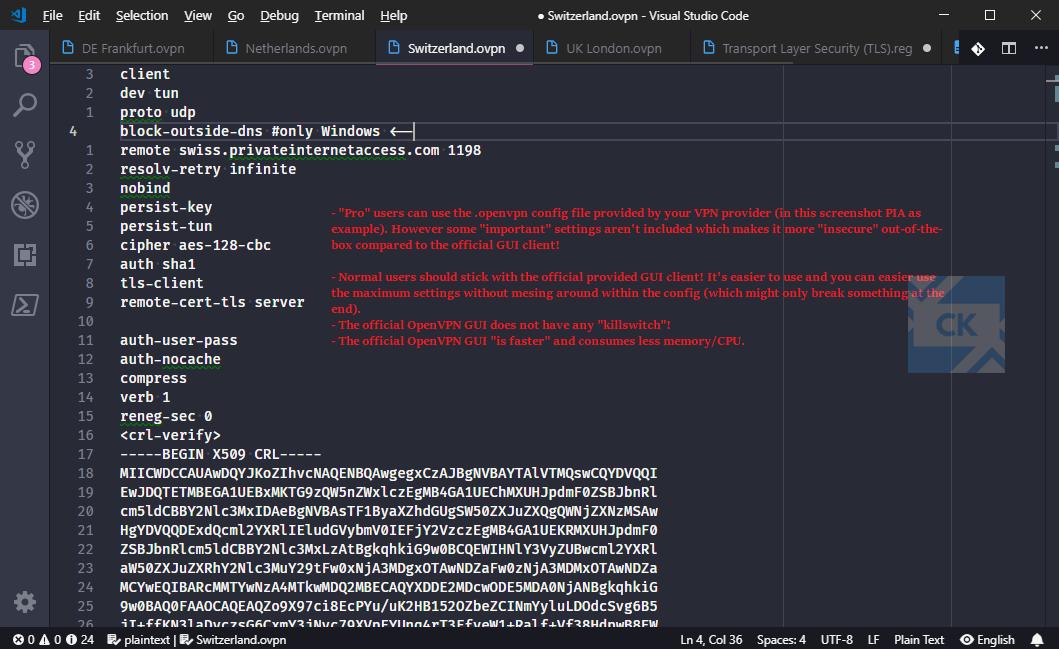Image resolution: width=1059 pixels, height=649 pixels.
Task: Click the "reneg-sec 0" line
Action: click(166, 416)
